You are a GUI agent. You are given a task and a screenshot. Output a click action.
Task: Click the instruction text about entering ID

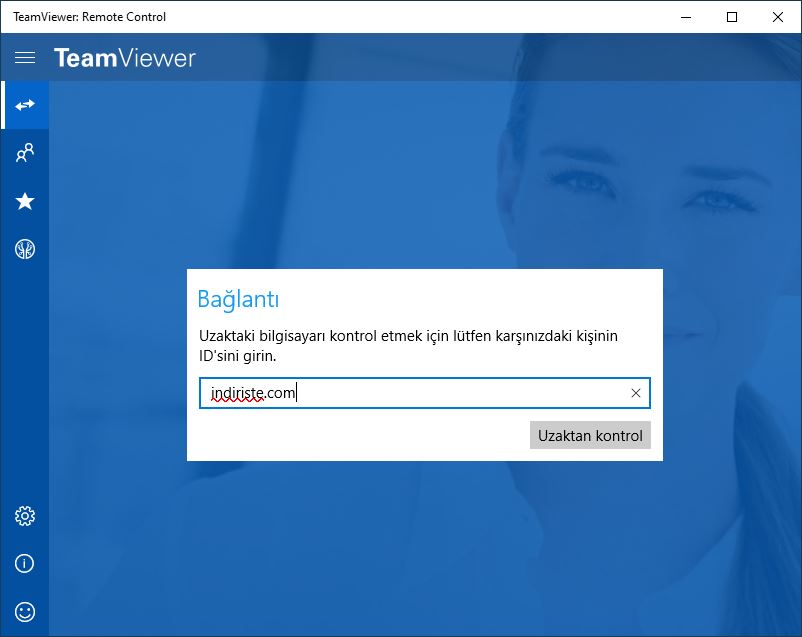pyautogui.click(x=408, y=346)
